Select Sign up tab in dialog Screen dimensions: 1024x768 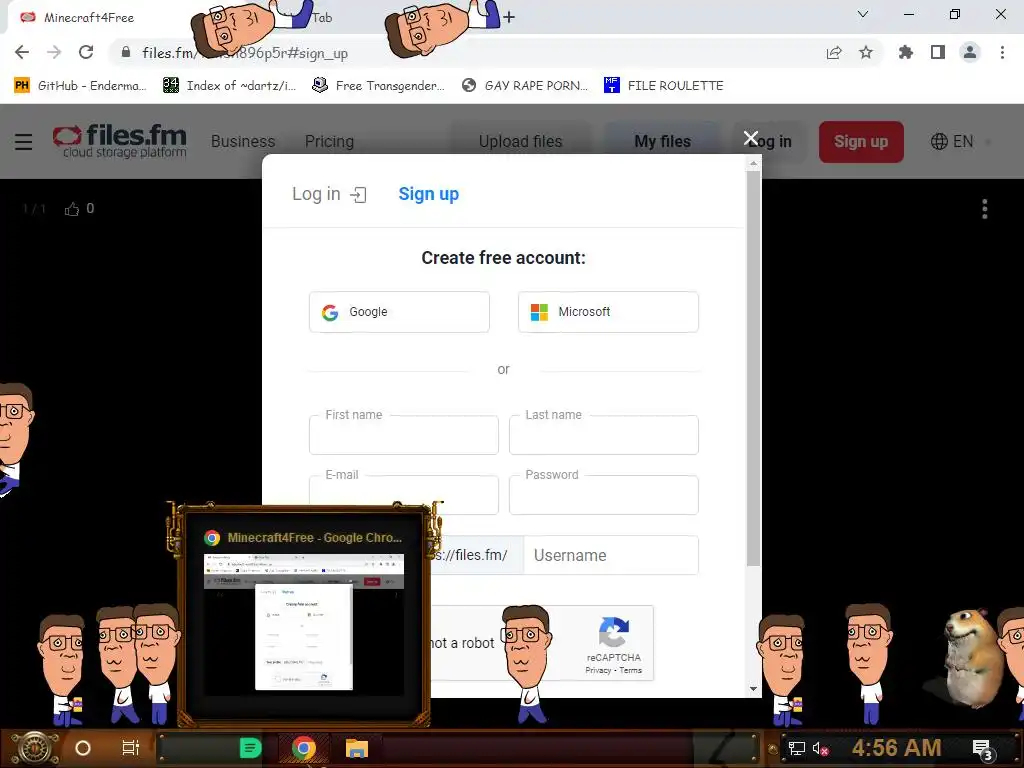(x=428, y=194)
